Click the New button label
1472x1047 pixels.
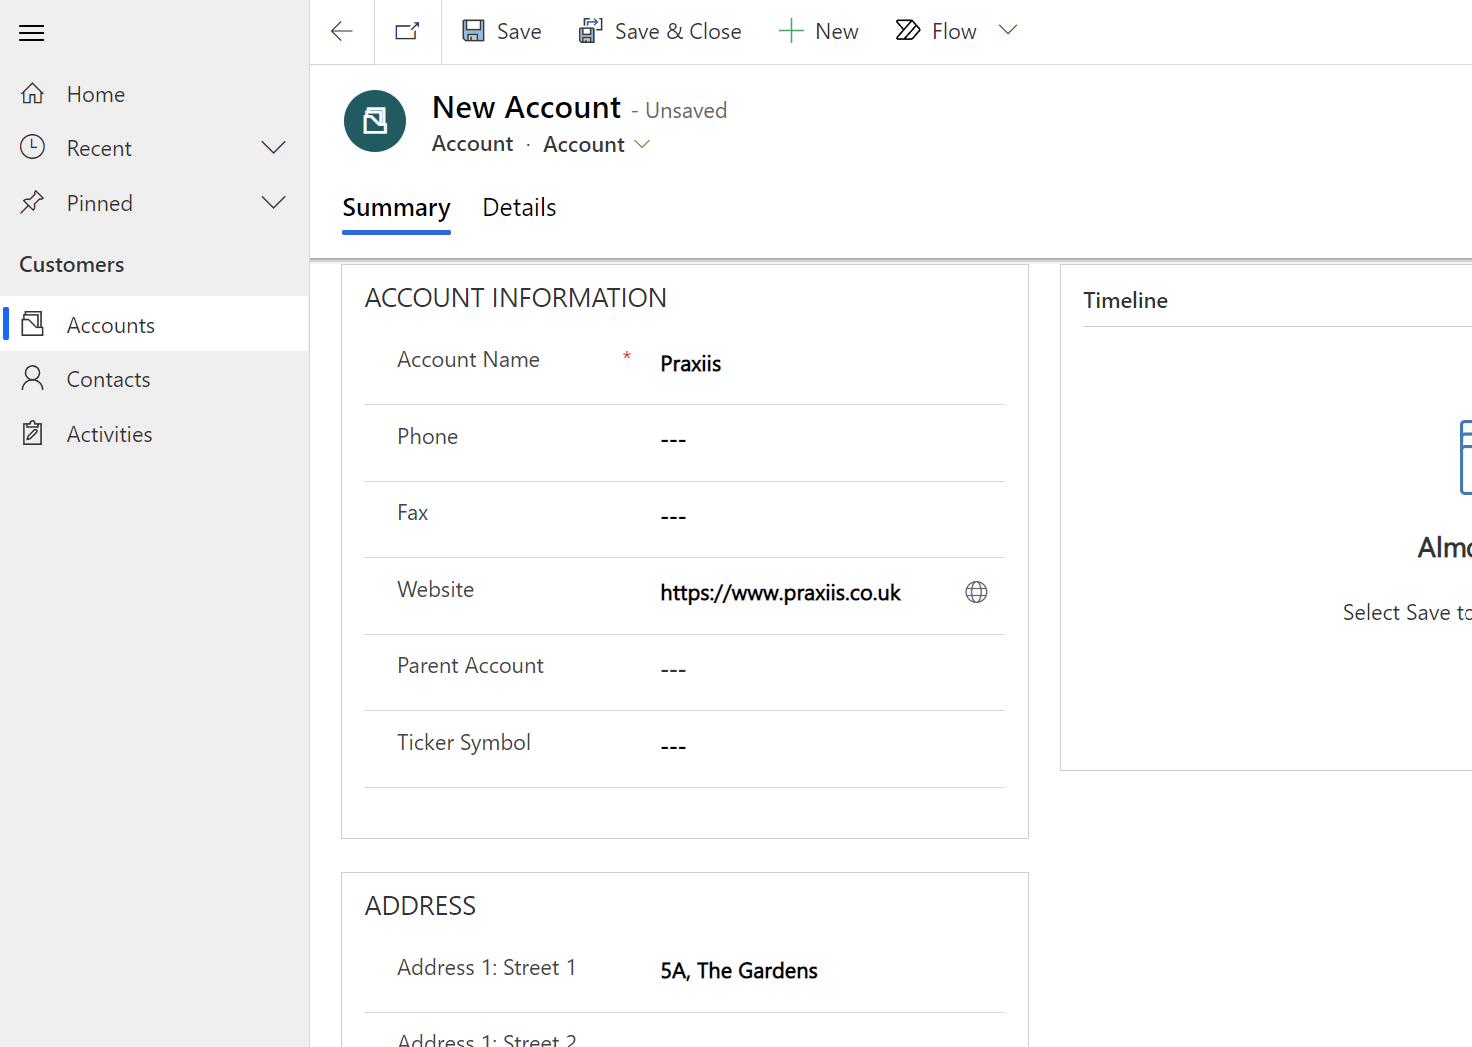(837, 32)
